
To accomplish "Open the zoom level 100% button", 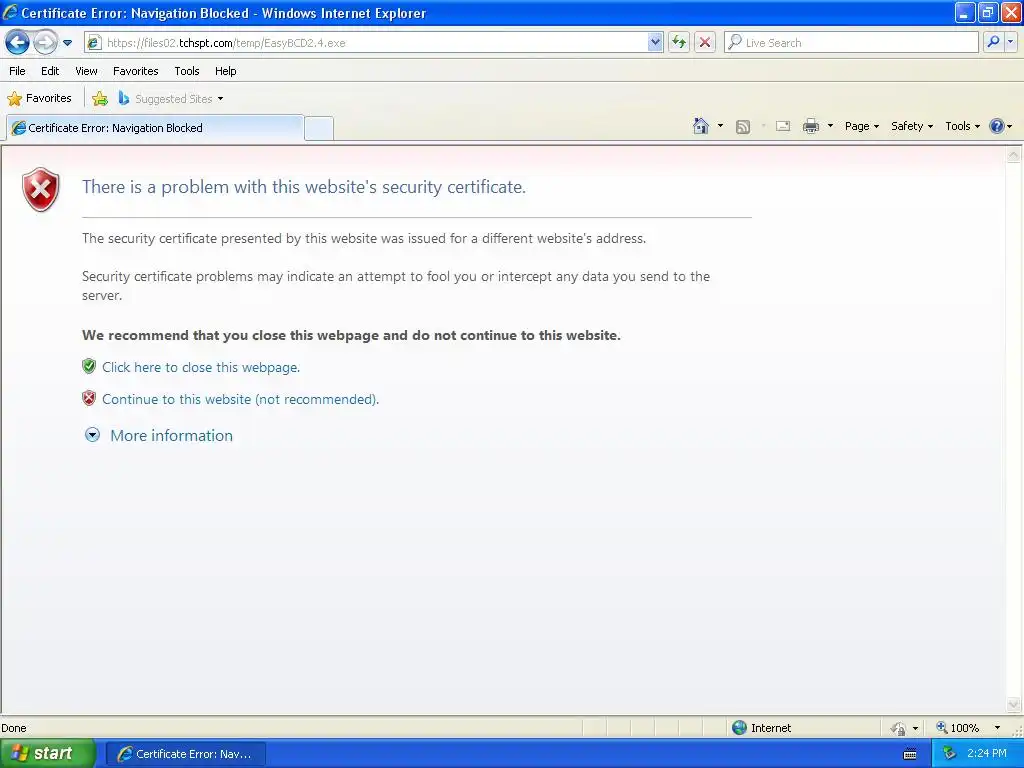I will coord(957,728).
